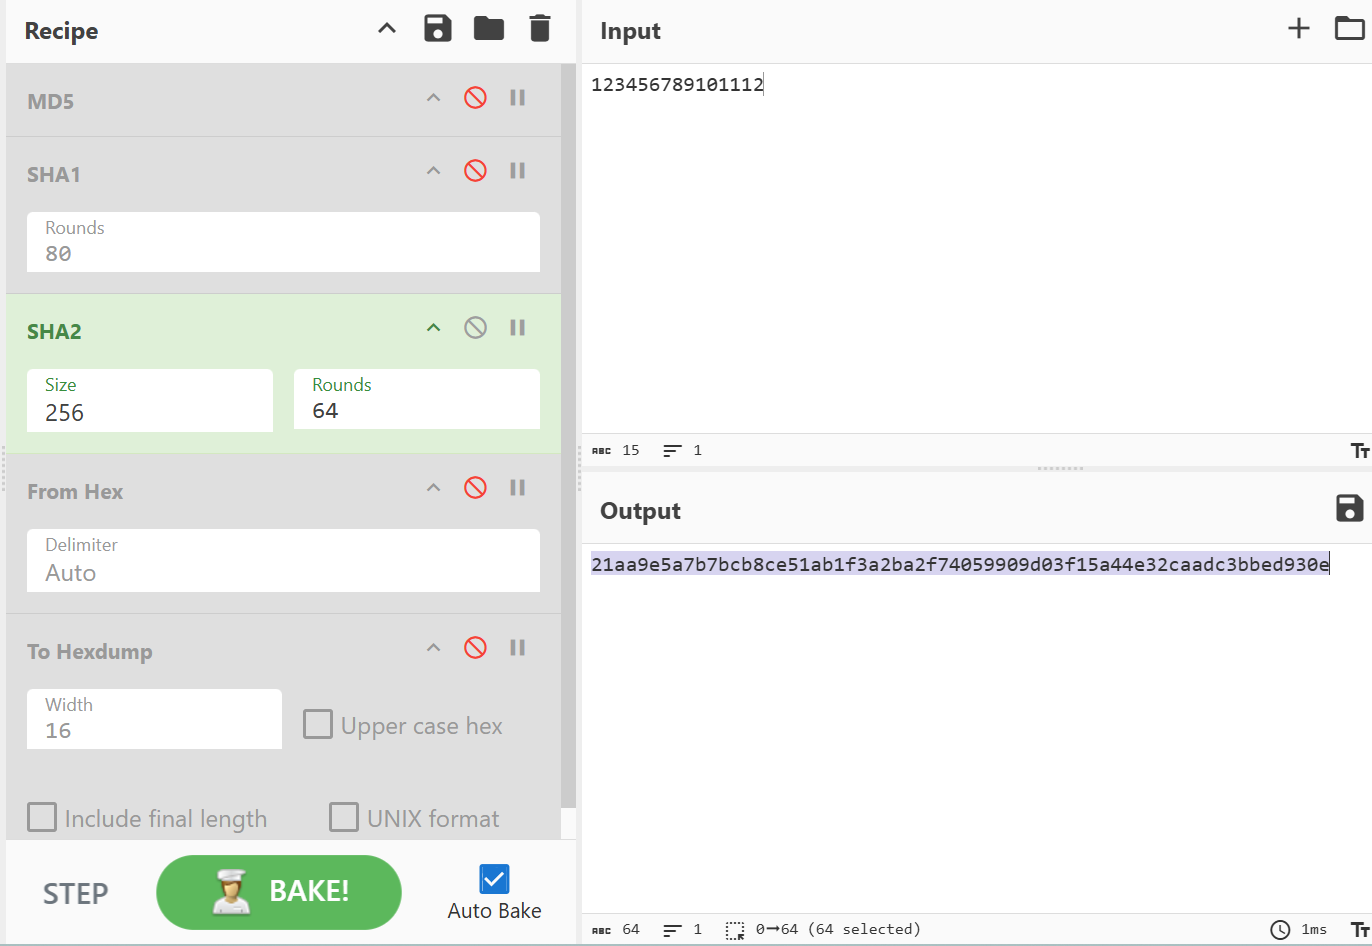Click the From Hex operation title
Image resolution: width=1372 pixels, height=946 pixels.
(75, 492)
